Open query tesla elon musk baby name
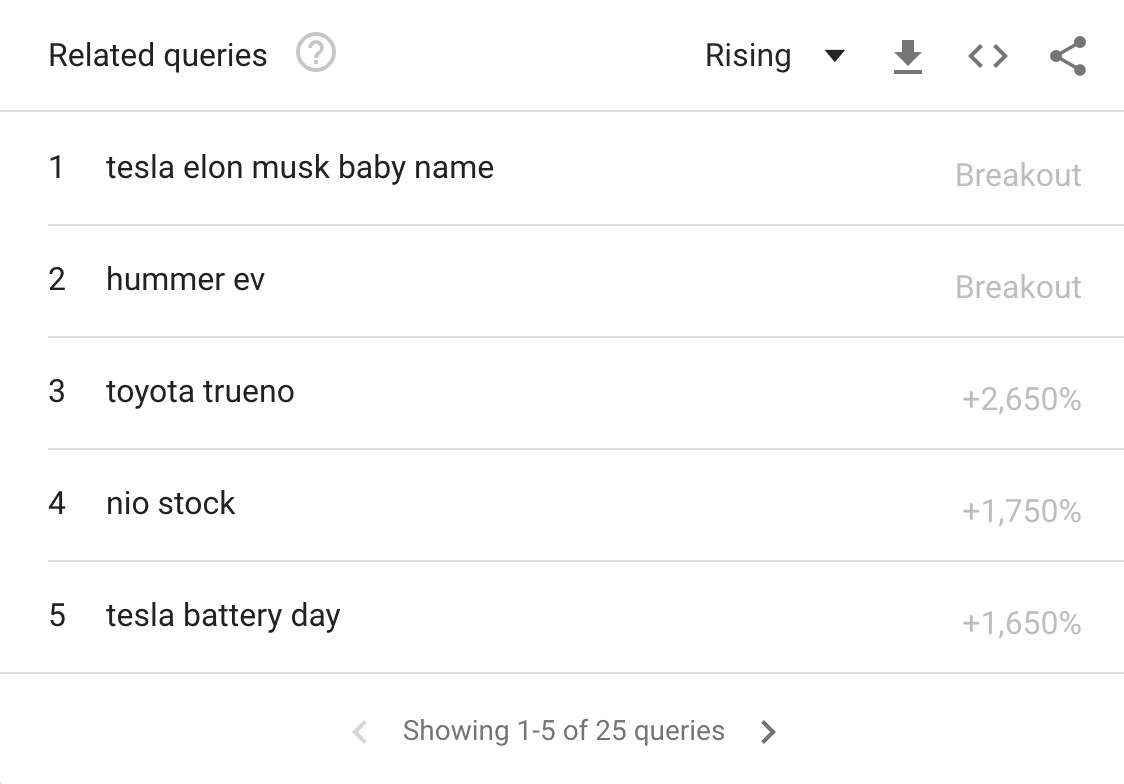This screenshot has height=784, width=1124. tap(300, 168)
